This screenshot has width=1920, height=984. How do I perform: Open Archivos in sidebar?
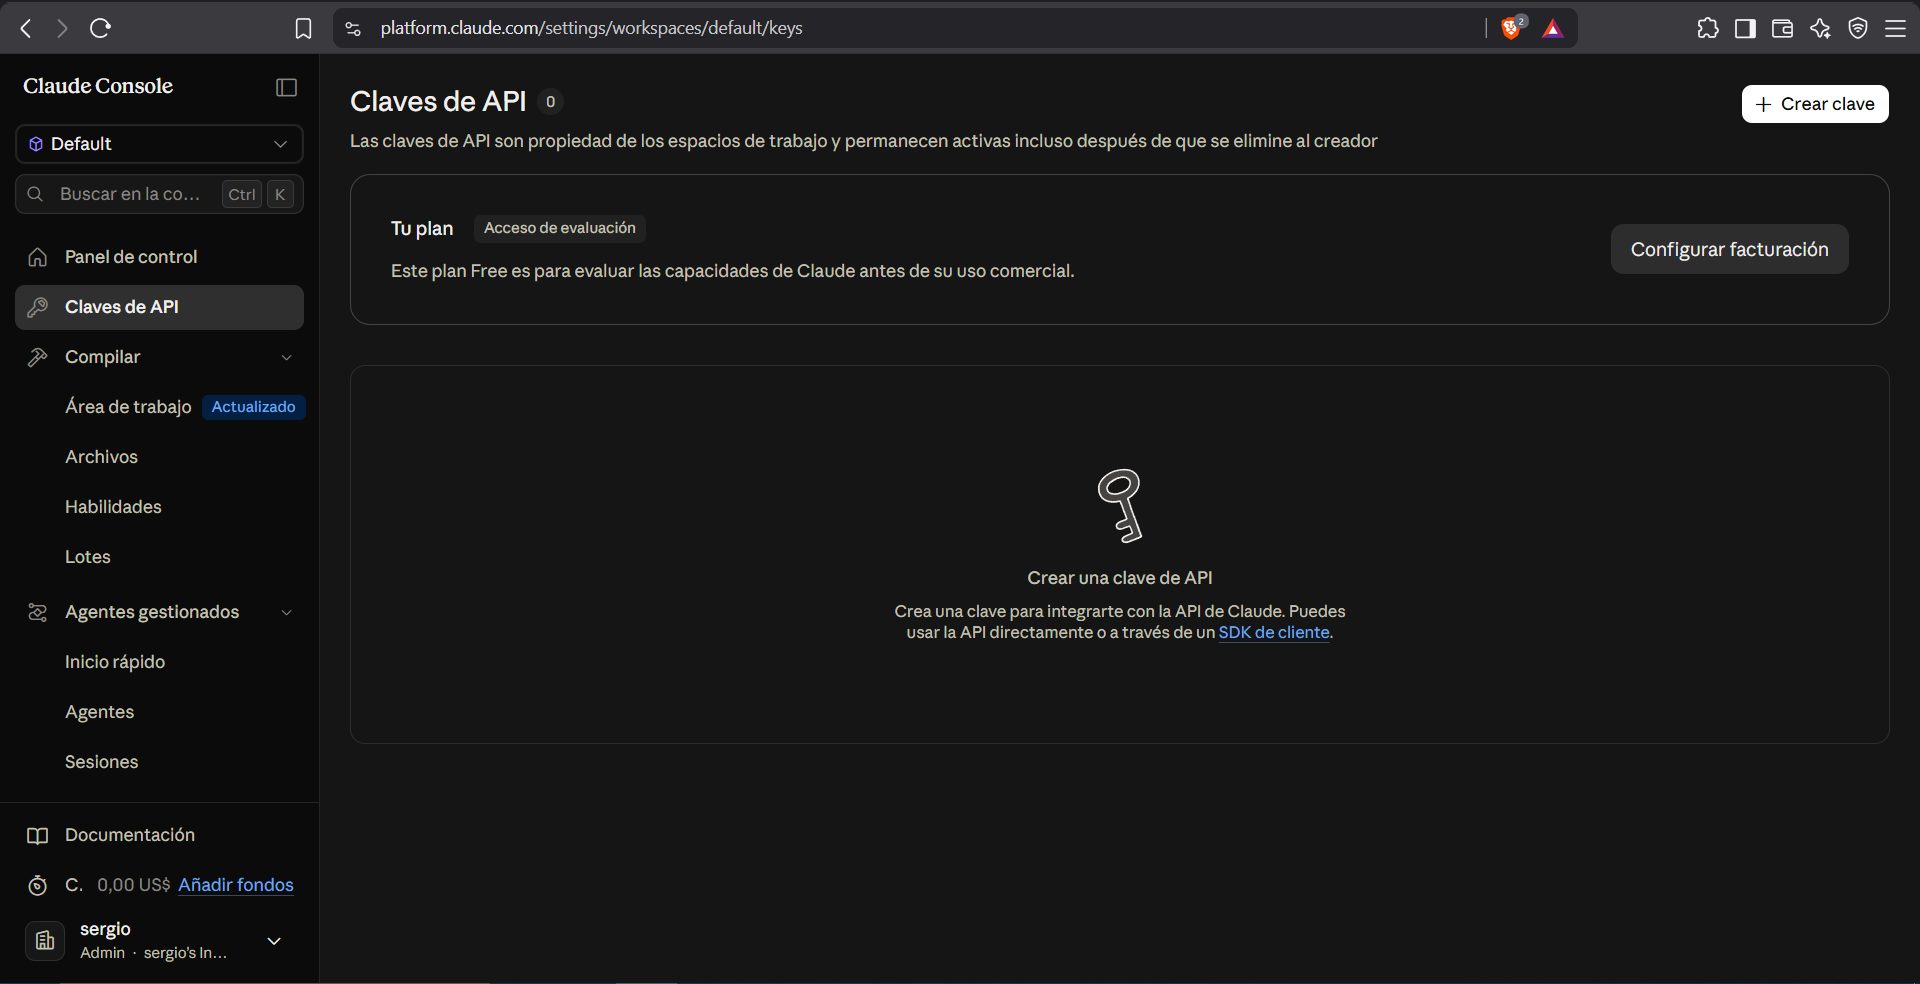tap(101, 457)
